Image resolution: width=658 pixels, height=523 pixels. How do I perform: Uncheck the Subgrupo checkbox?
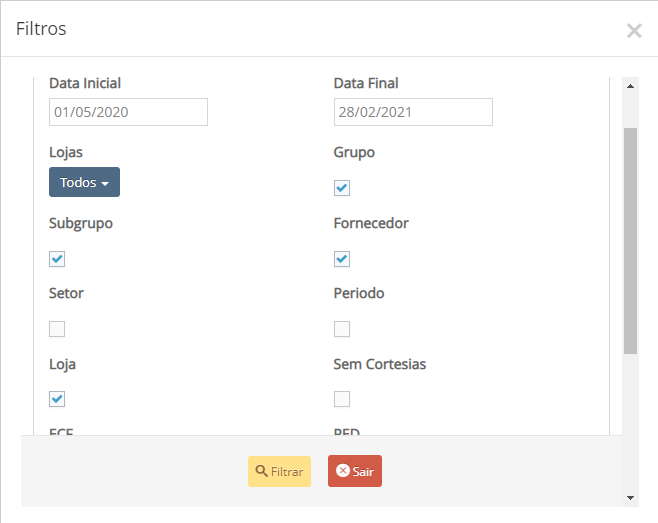click(x=57, y=259)
